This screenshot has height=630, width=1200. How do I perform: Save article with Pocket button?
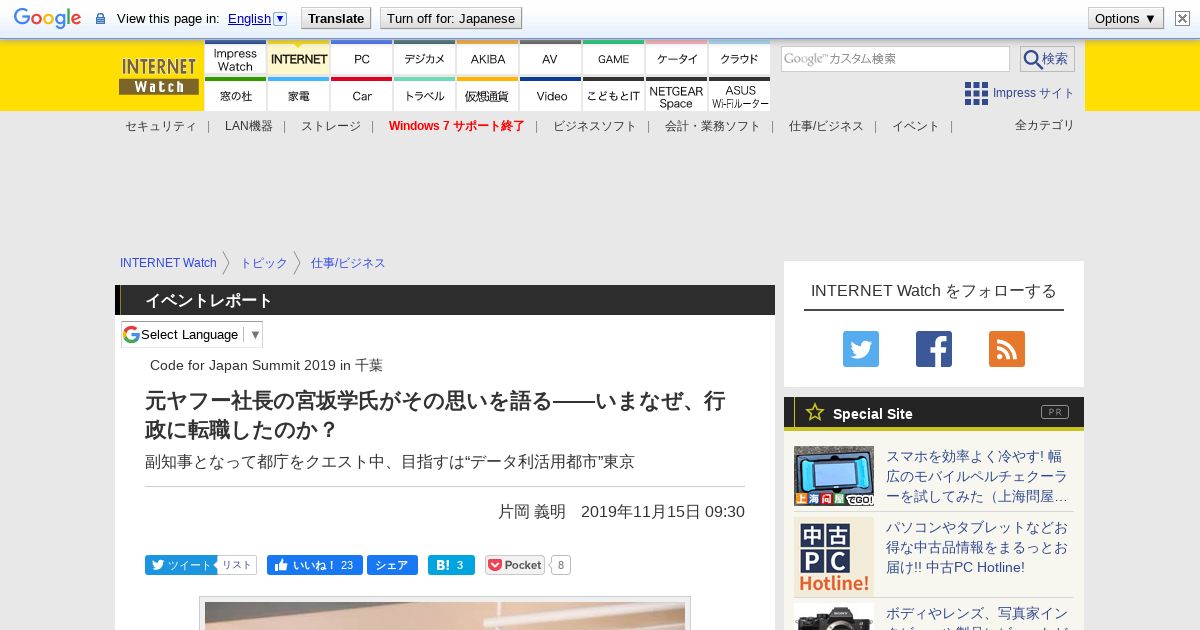click(515, 565)
